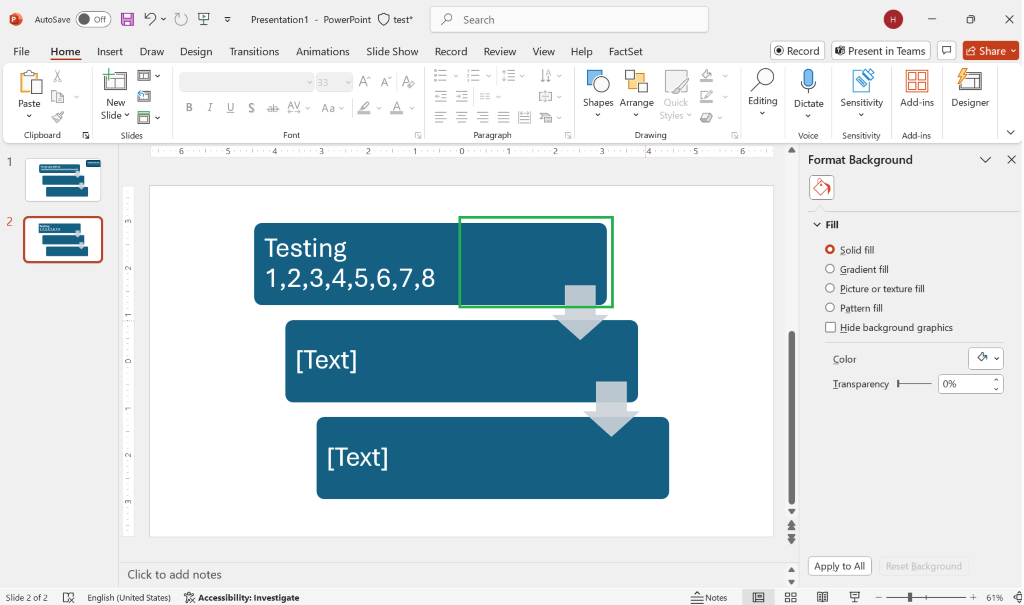1024x605 pixels.
Task: Switch to the Animations tab
Action: coord(323,51)
